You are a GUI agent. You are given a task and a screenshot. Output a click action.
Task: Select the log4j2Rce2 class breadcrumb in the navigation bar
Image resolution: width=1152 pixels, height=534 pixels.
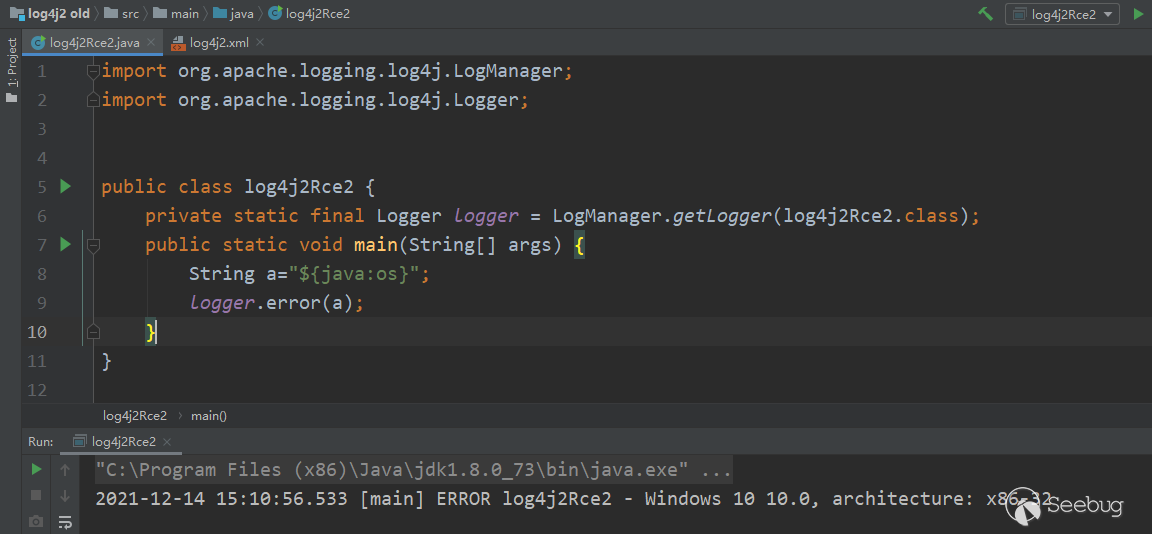click(309, 13)
